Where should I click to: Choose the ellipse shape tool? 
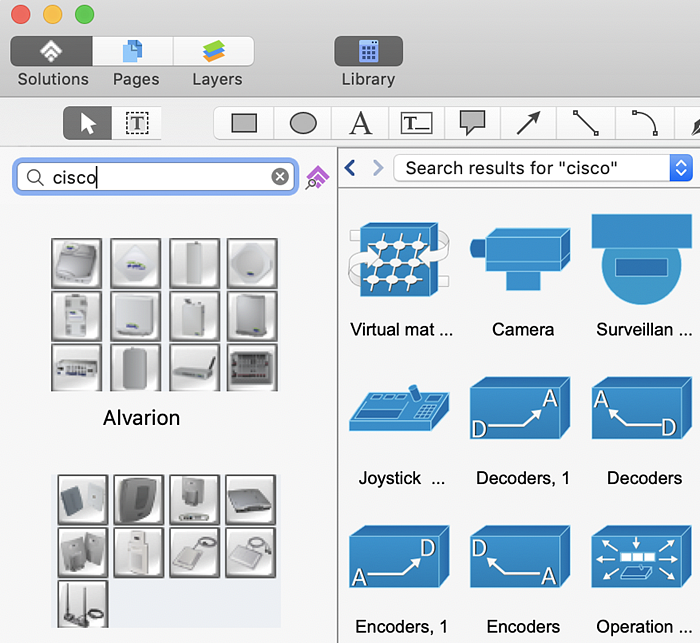303,123
